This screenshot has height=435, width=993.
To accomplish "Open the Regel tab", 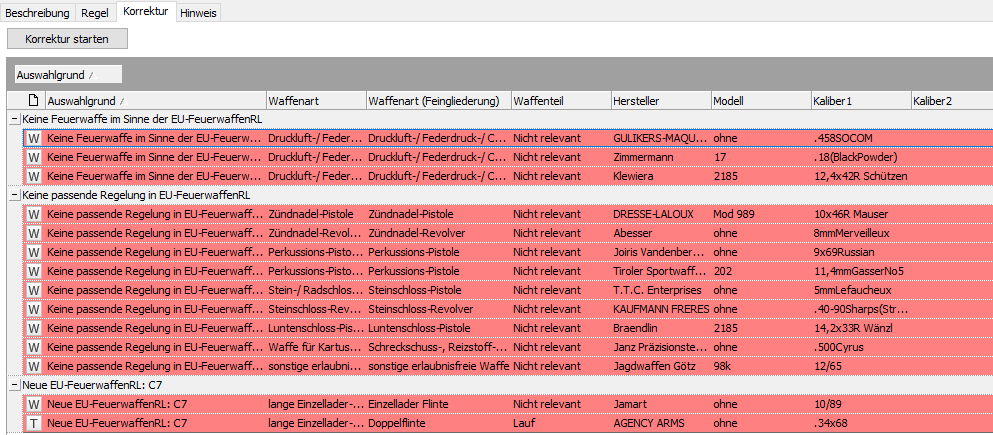I will coord(95,13).
